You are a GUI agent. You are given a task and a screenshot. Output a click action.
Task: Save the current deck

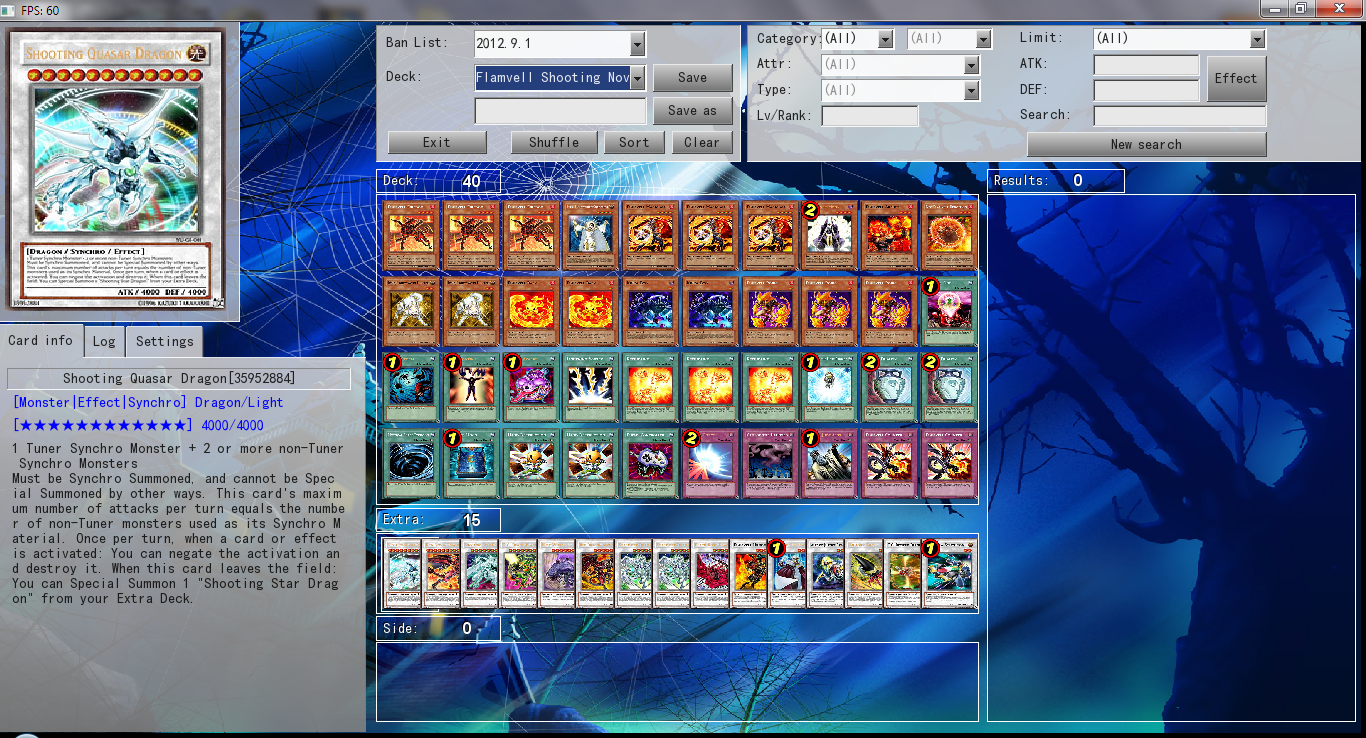tap(693, 78)
